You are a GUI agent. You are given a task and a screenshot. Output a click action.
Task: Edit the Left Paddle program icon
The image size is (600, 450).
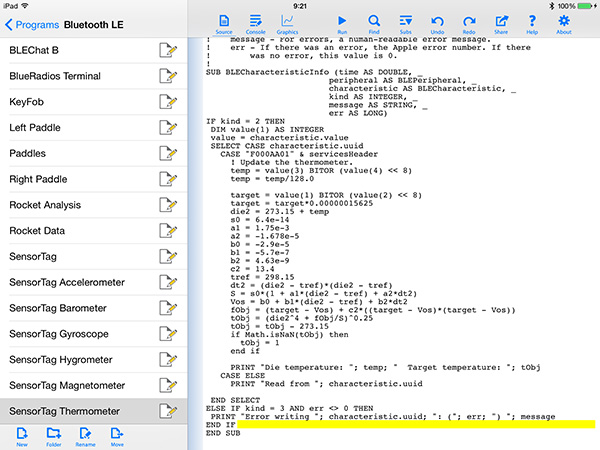pos(168,127)
